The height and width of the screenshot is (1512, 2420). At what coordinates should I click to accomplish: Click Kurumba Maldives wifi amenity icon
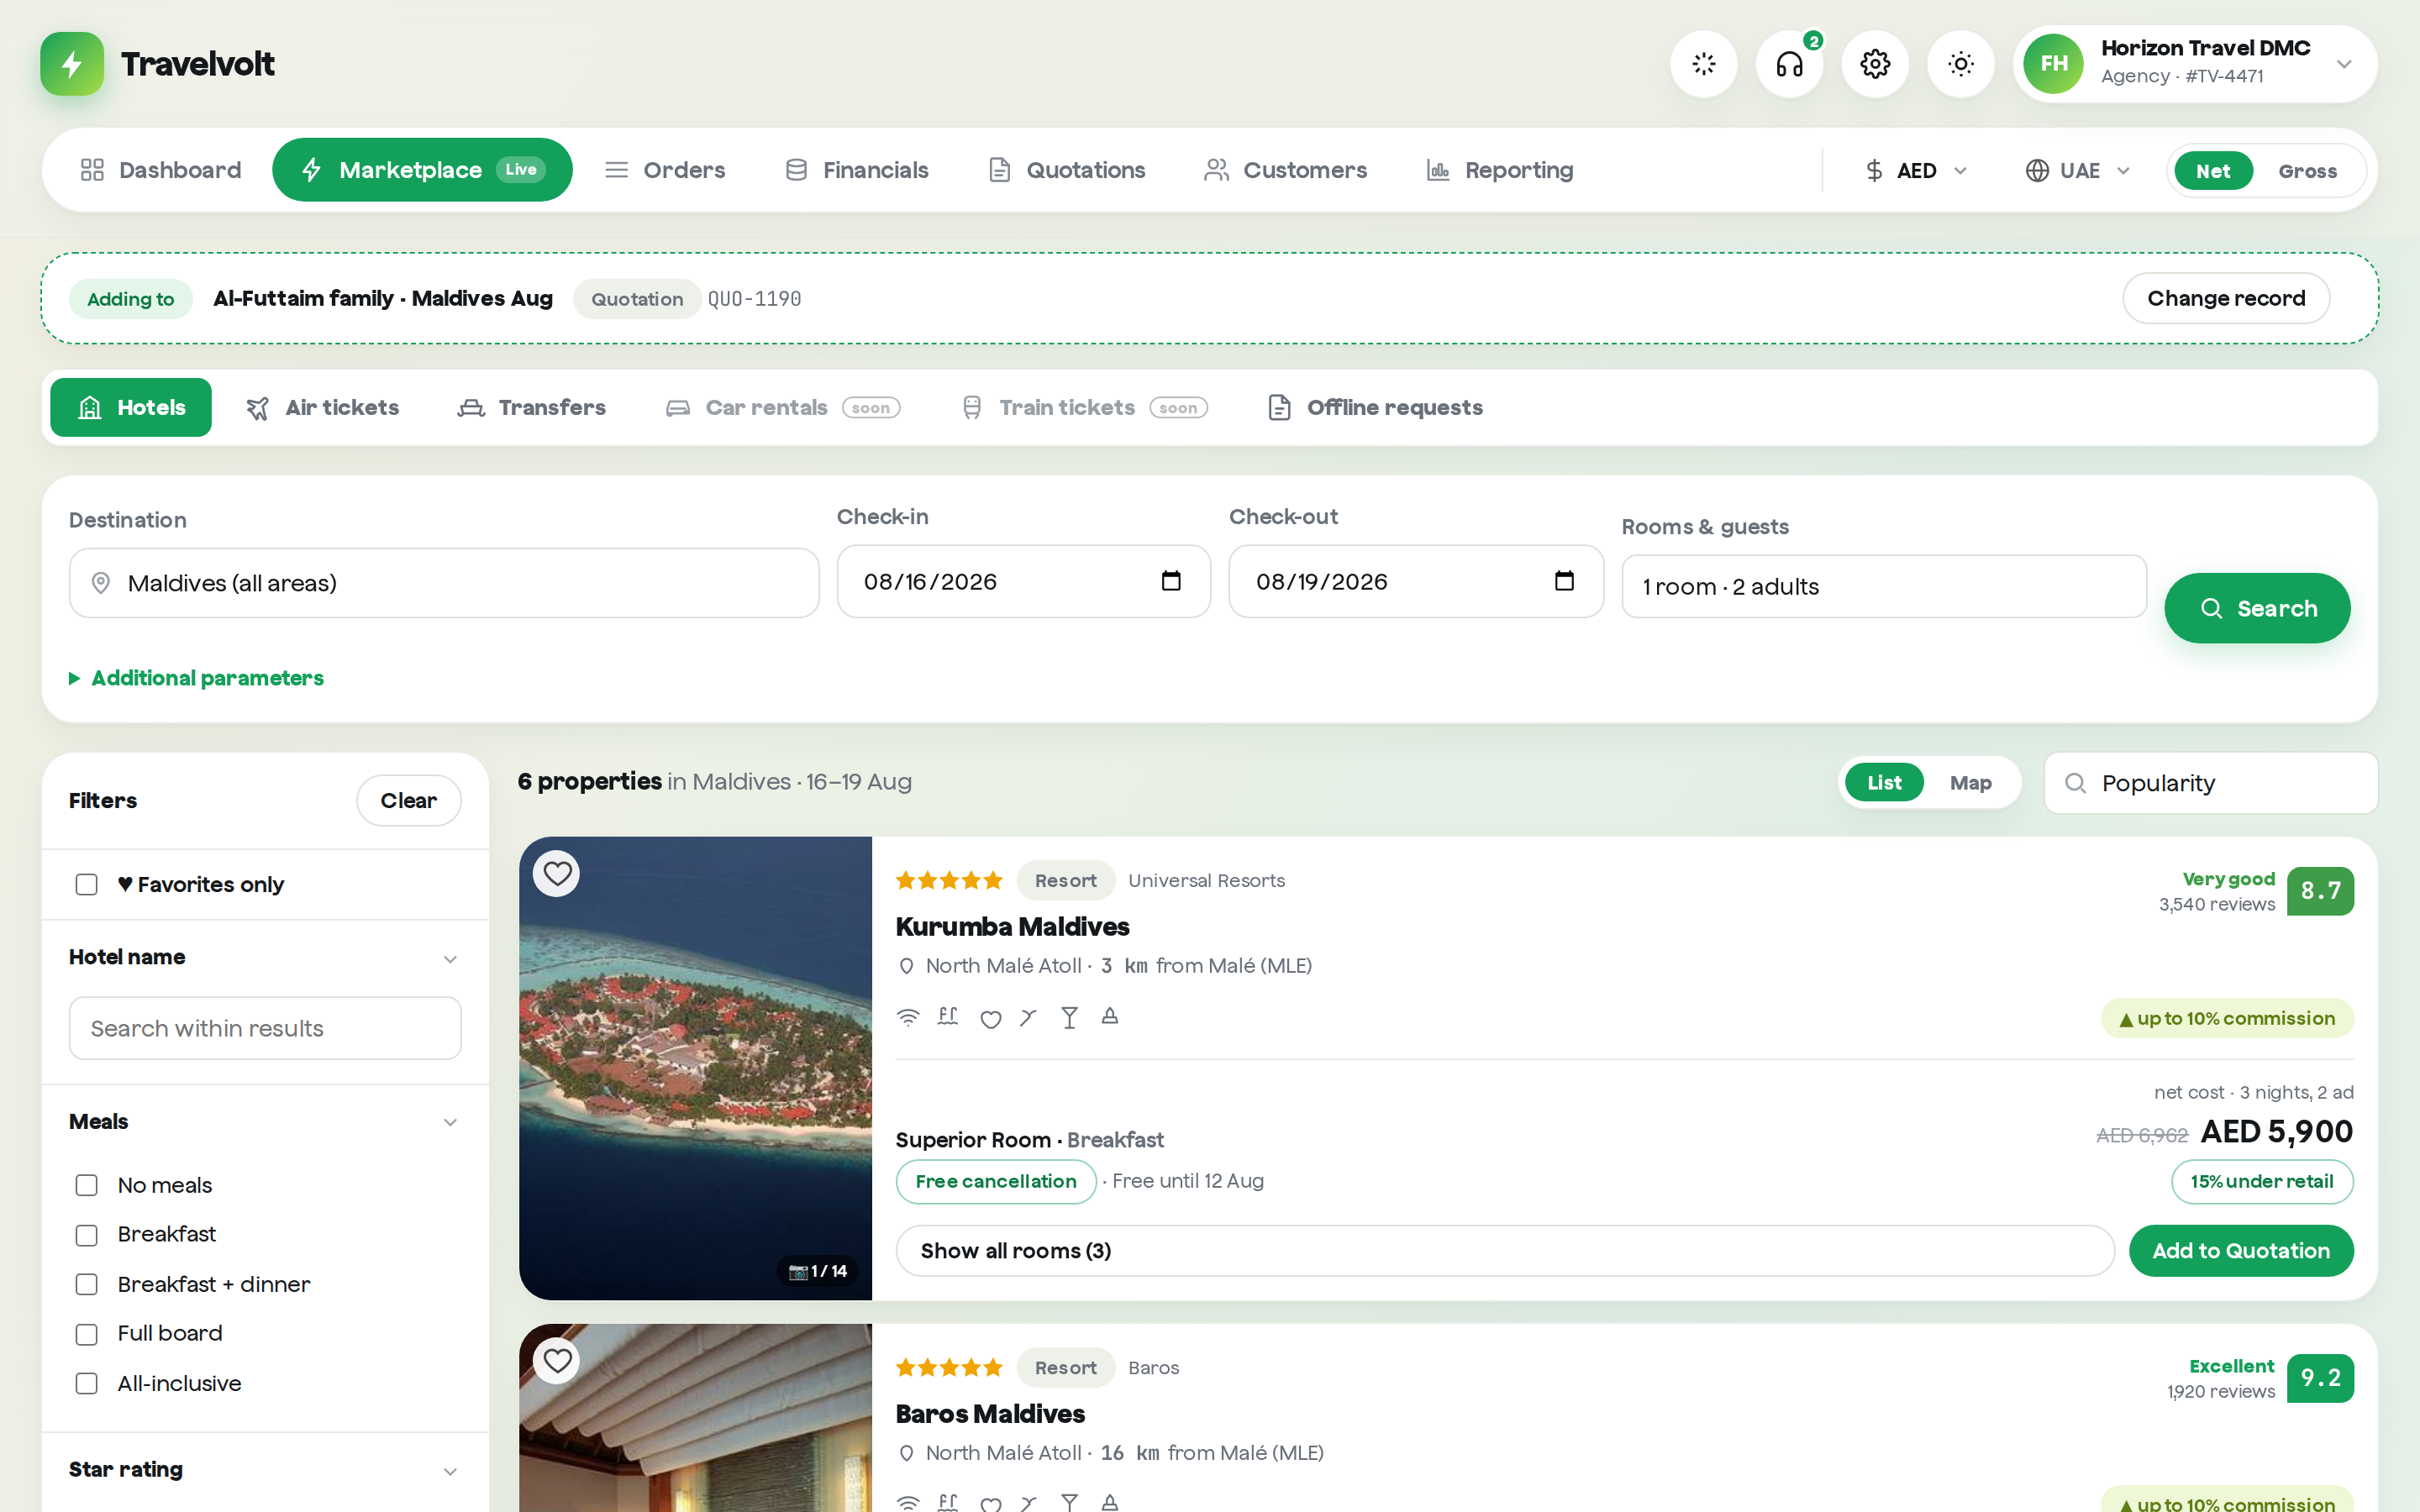coord(908,1017)
